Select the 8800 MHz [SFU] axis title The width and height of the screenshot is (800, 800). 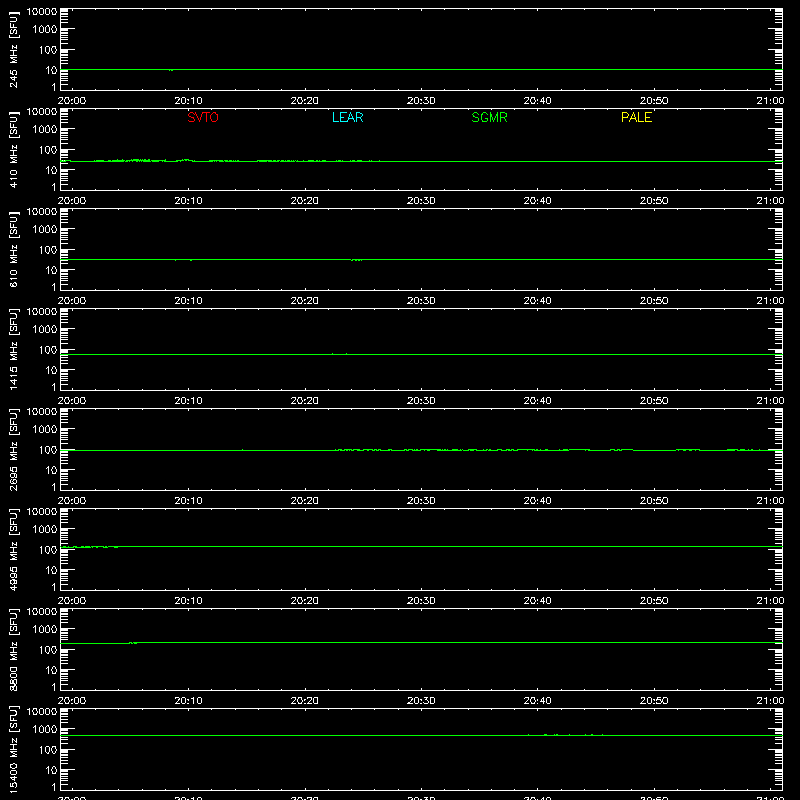click(14, 649)
